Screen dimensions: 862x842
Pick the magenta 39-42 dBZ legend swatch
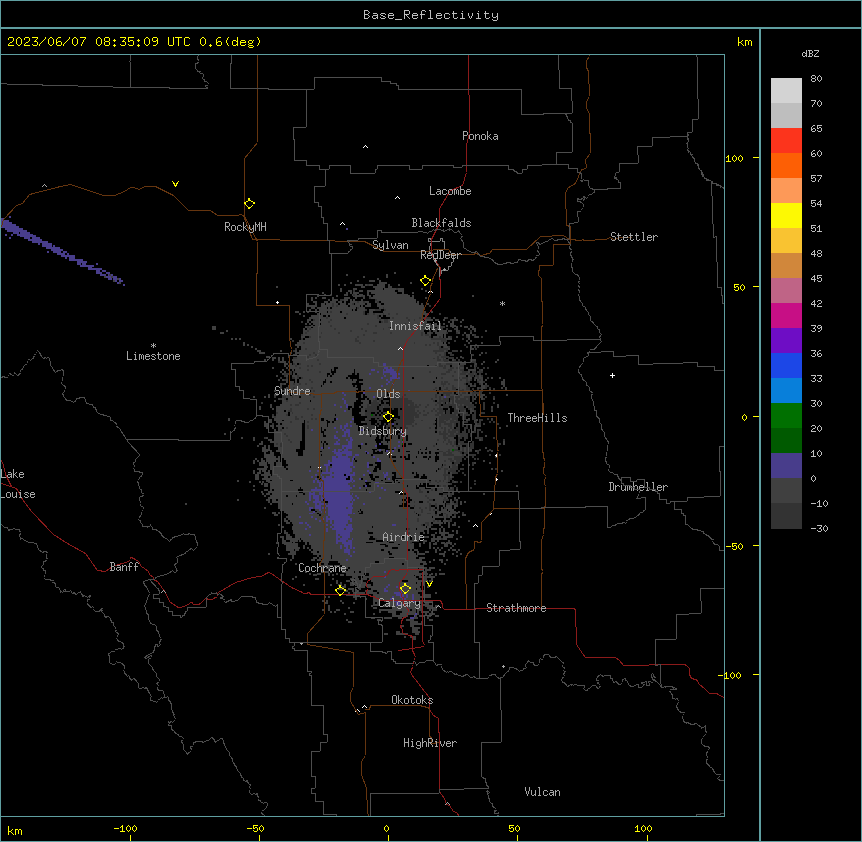[786, 315]
